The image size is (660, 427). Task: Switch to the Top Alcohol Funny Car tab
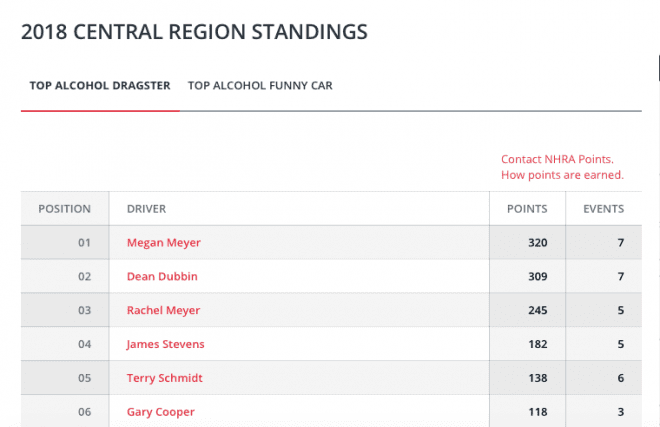(x=260, y=85)
